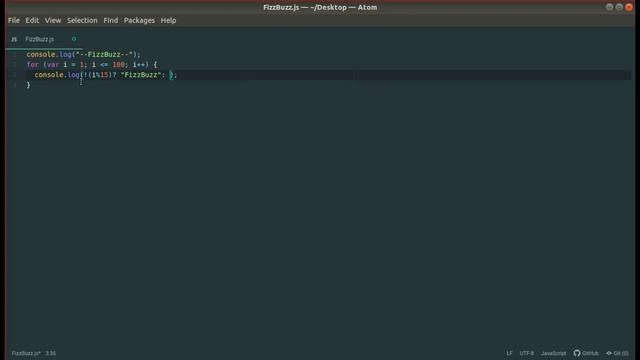Minimize the Atom window
This screenshot has height=360, width=640.
pos(609,7)
